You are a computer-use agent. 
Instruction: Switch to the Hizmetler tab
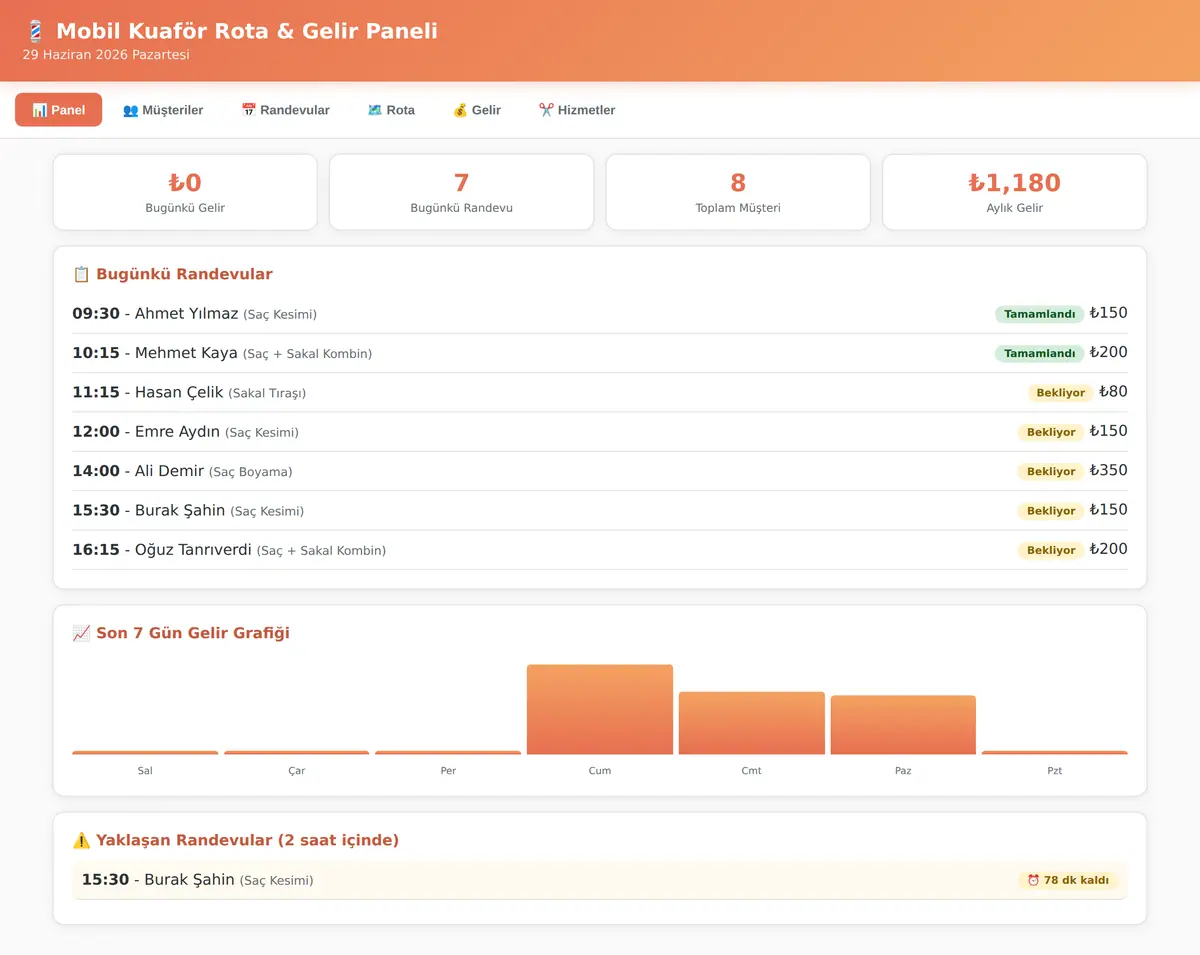[577, 110]
